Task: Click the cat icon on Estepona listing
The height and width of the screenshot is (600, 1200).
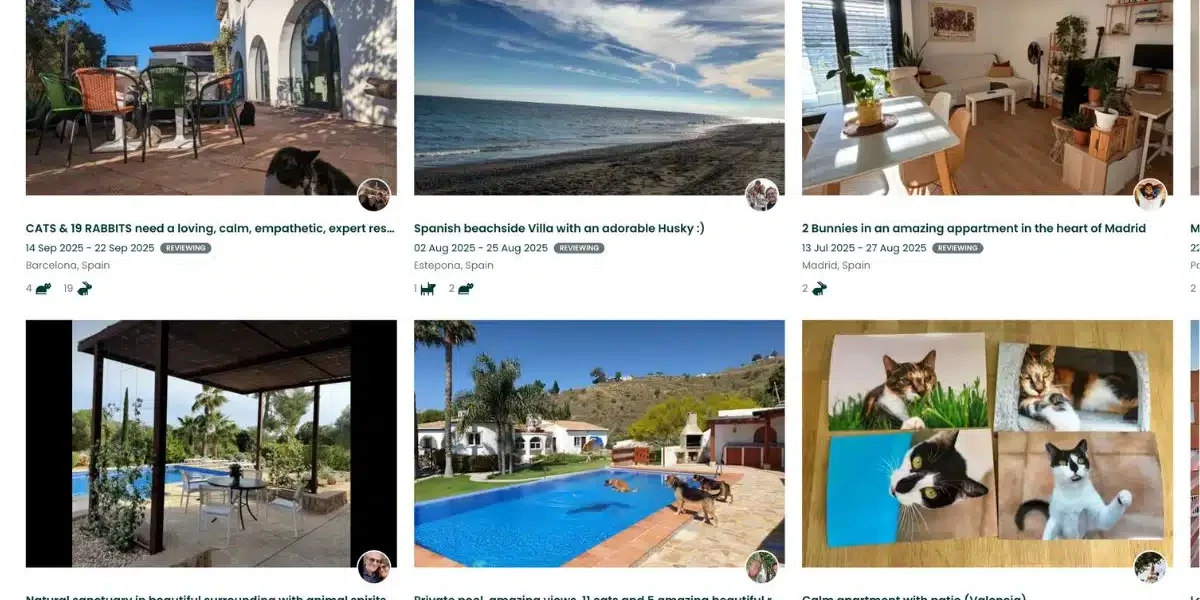Action: 466,289
